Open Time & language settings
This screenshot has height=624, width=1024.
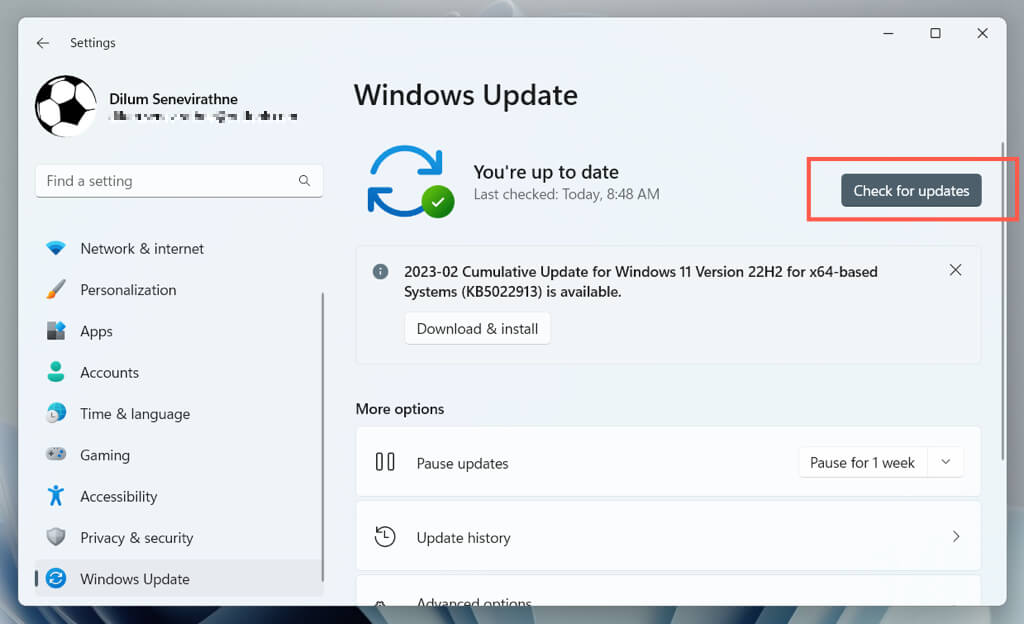point(135,414)
